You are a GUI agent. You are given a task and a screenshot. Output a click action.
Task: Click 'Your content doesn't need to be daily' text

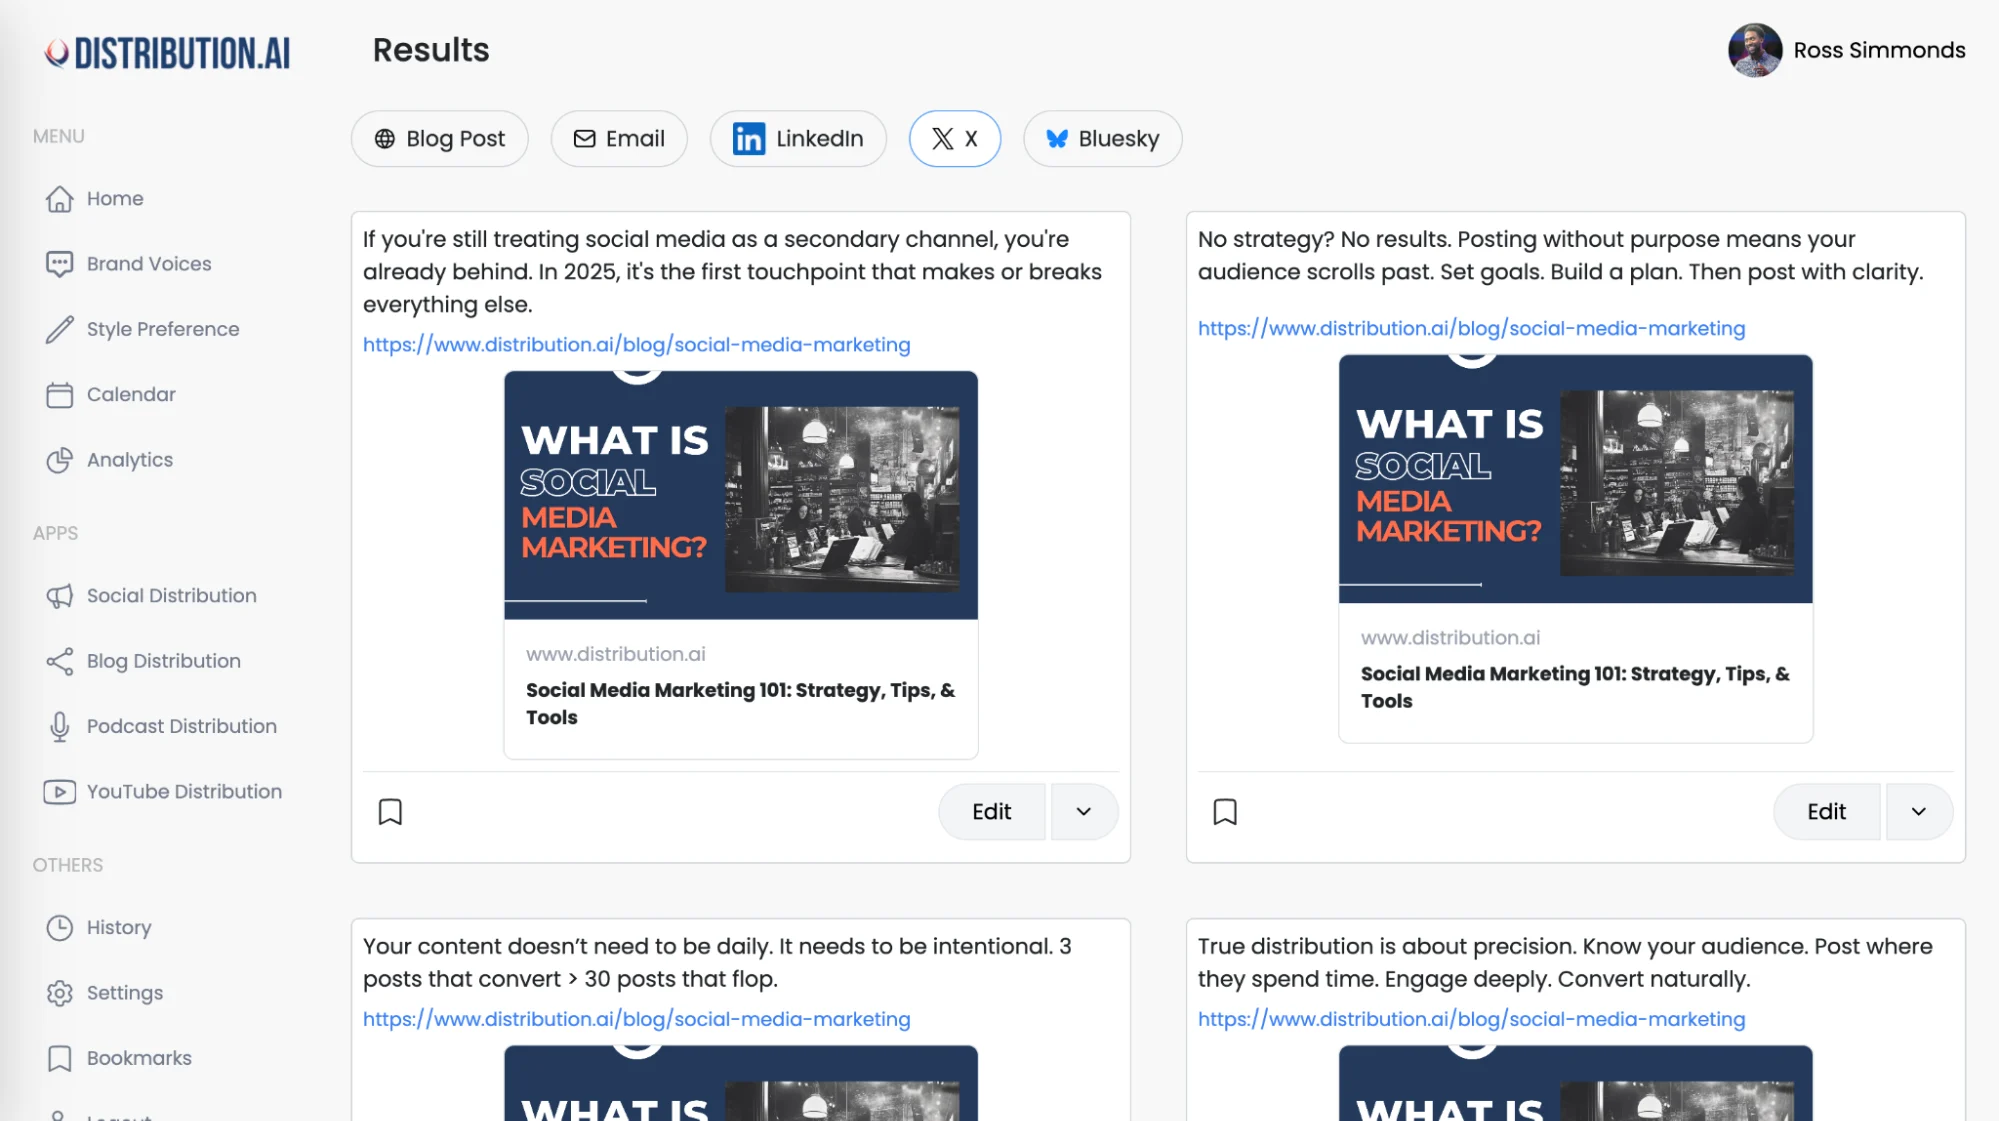click(x=717, y=963)
